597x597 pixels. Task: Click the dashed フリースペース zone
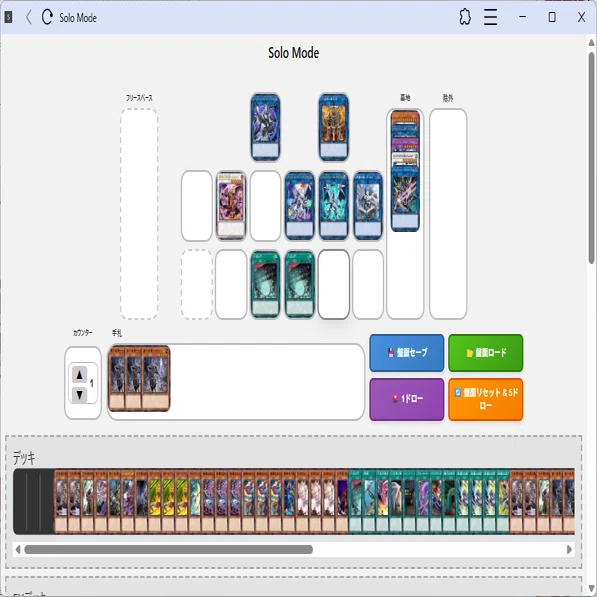click(x=139, y=214)
